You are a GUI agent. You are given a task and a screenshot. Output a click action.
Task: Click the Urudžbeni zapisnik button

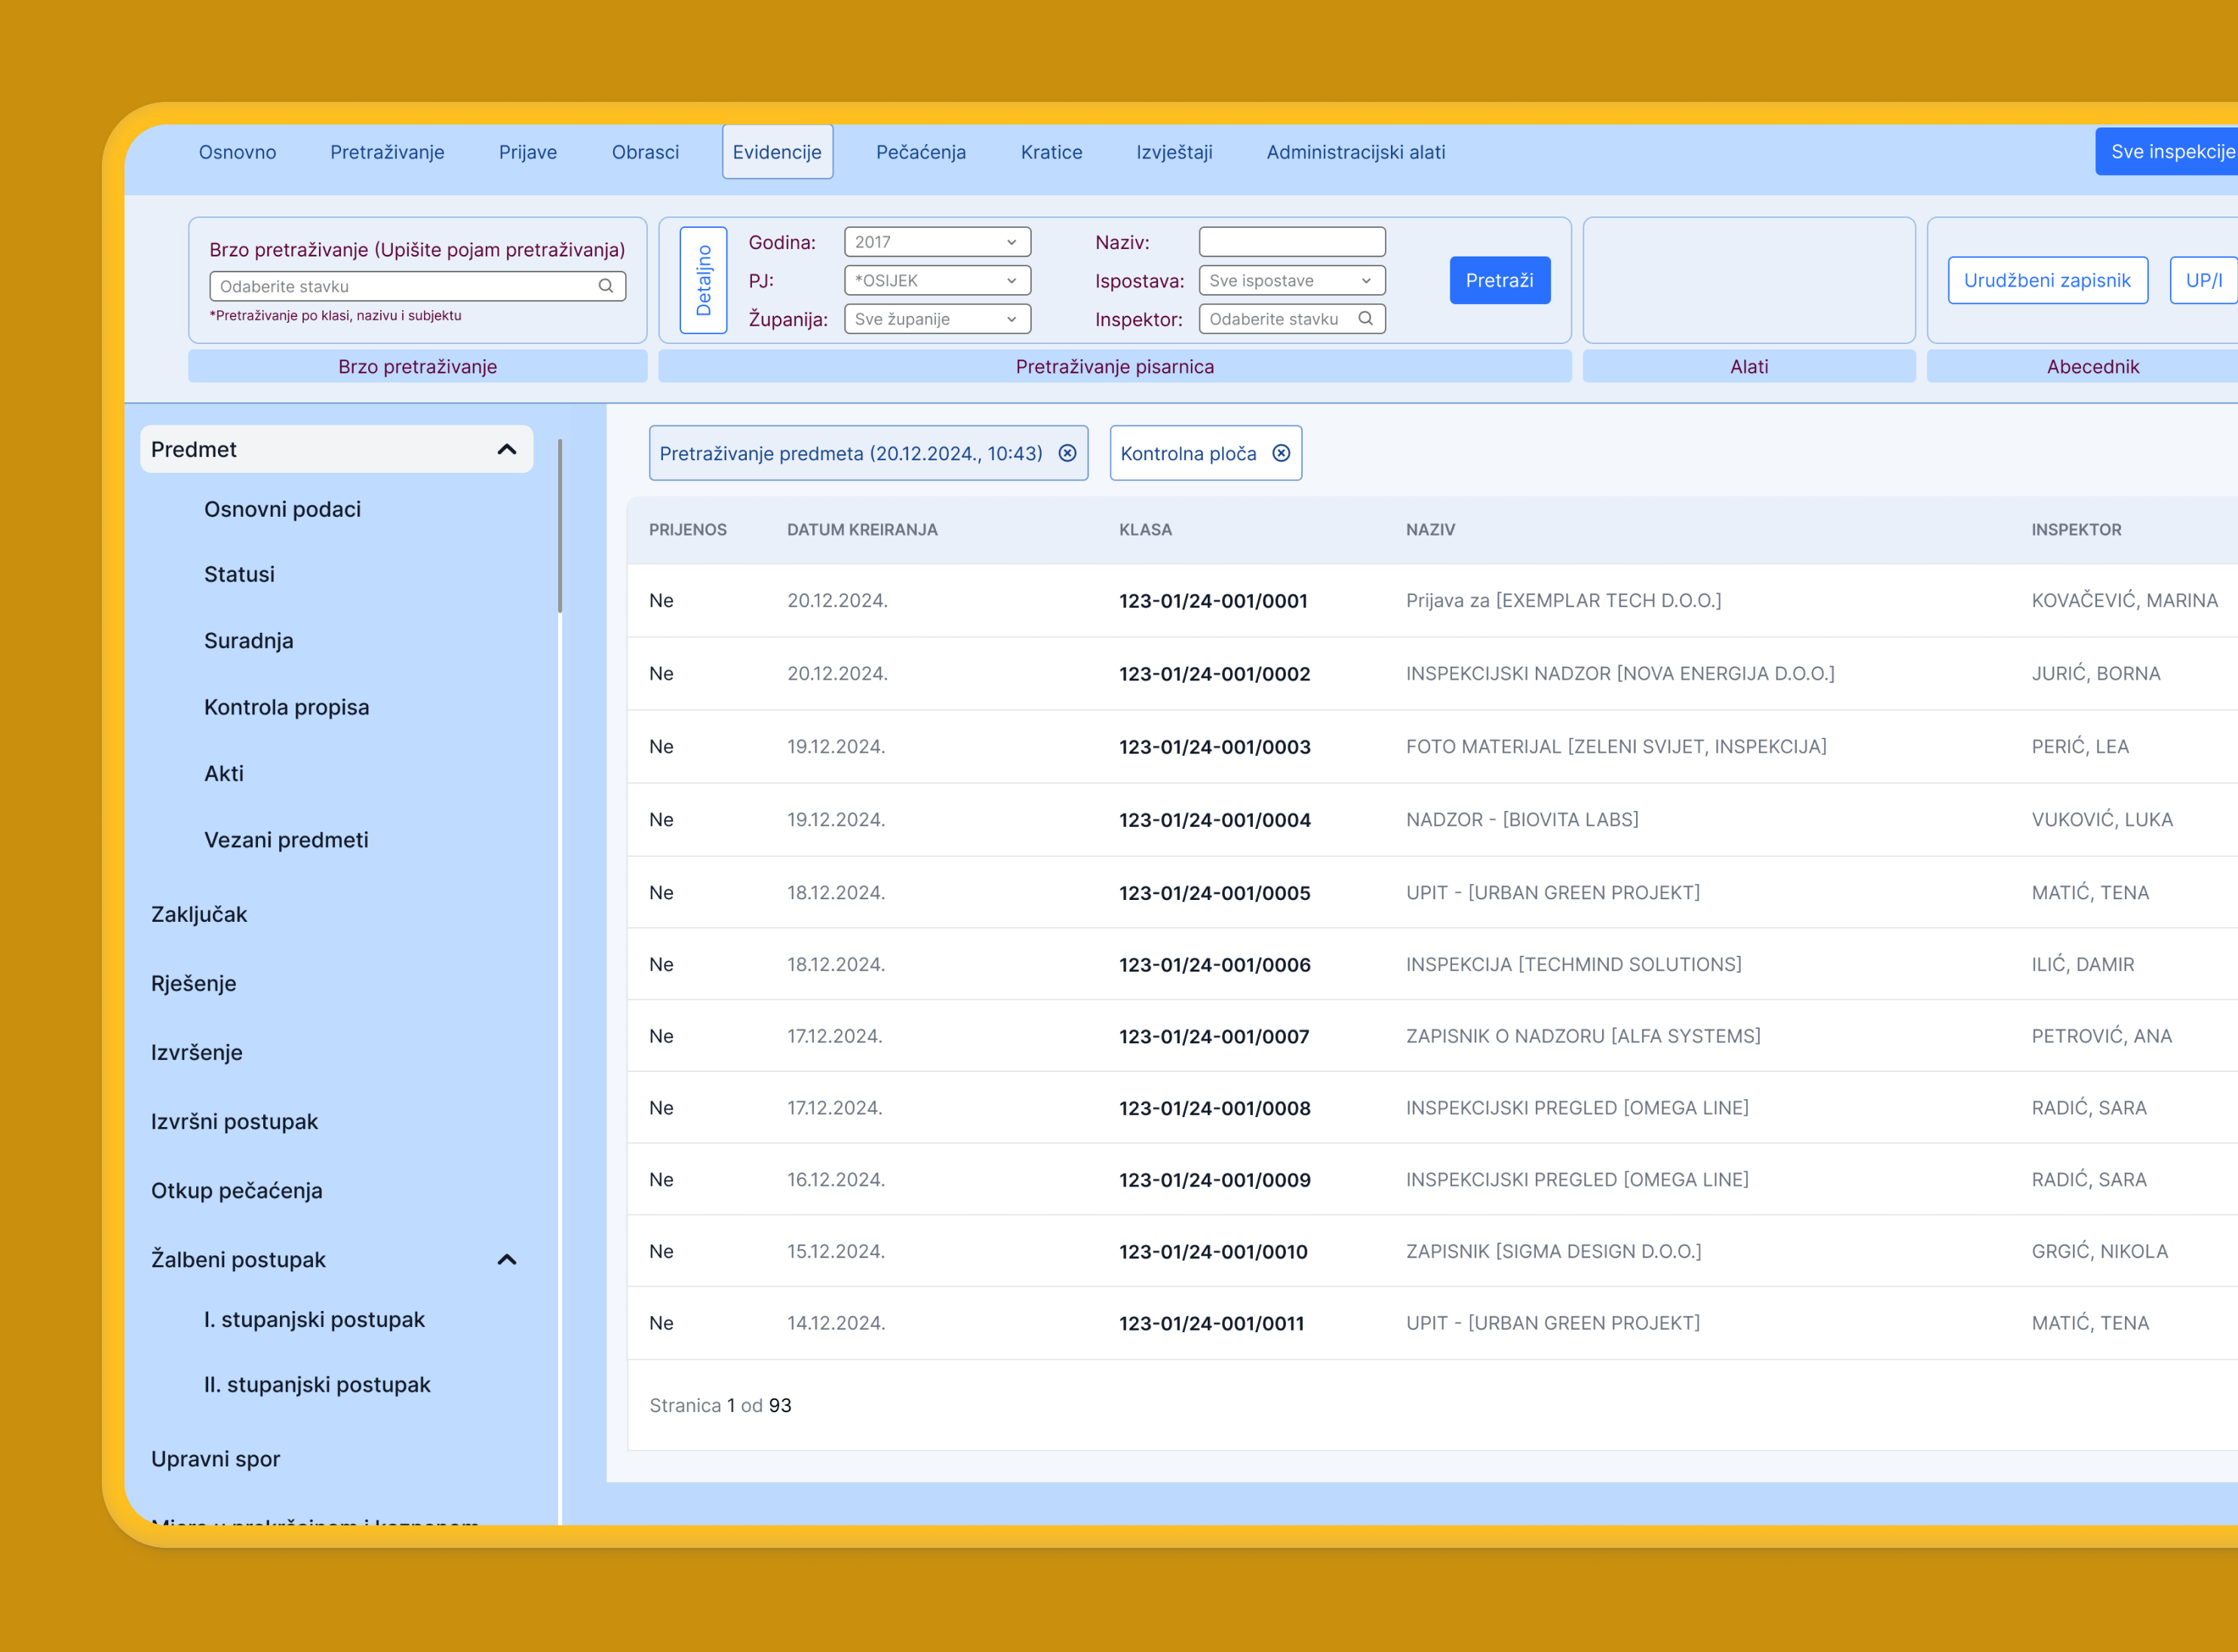tap(2047, 281)
